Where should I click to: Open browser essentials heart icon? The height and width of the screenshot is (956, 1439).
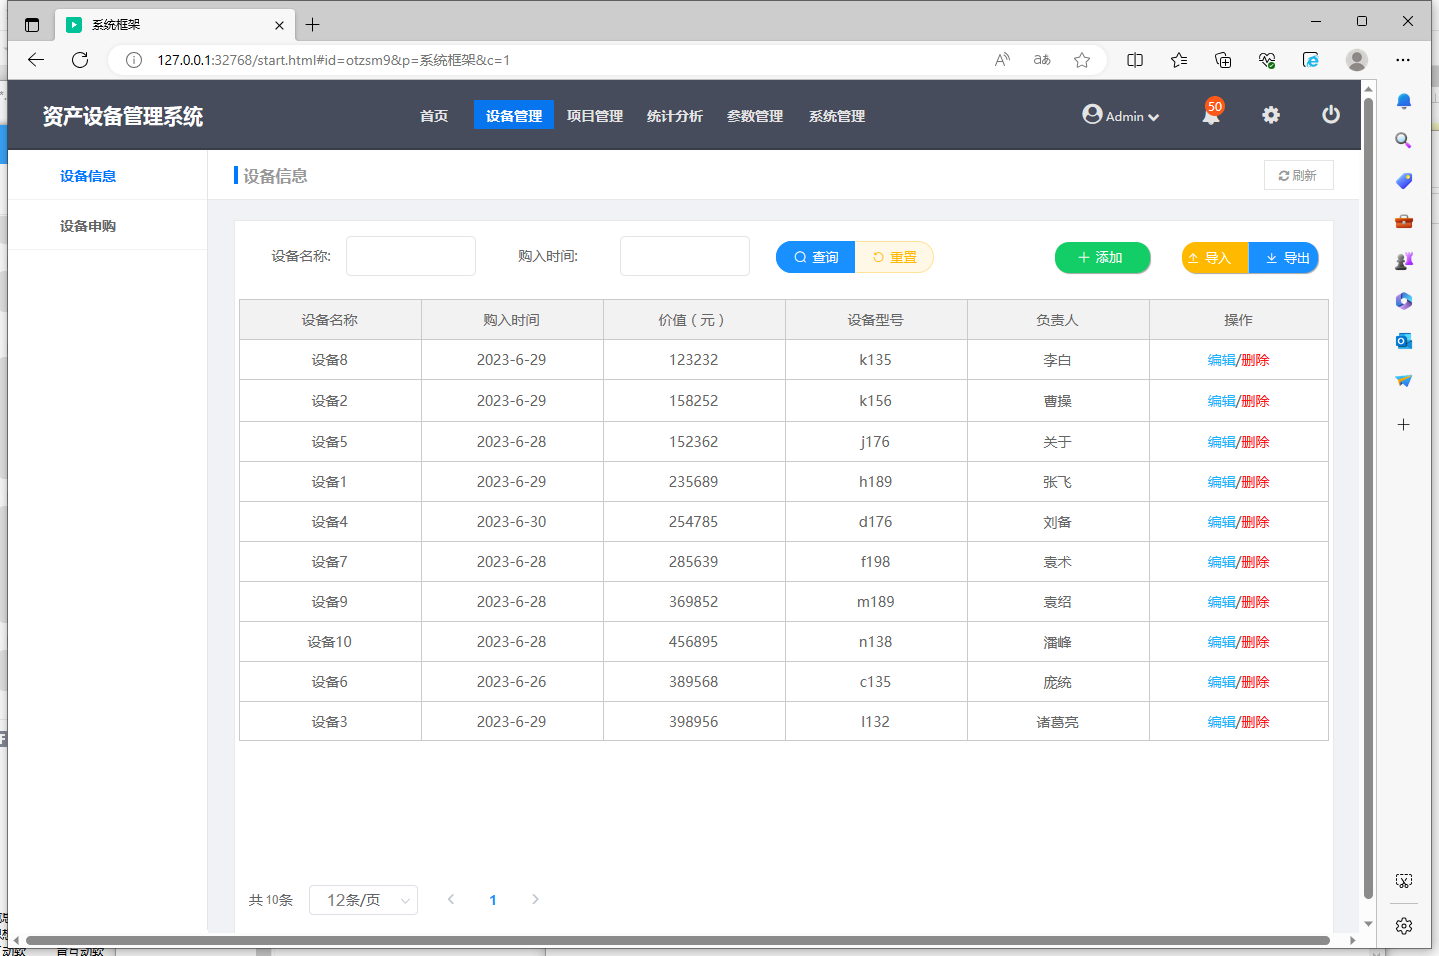[1267, 60]
